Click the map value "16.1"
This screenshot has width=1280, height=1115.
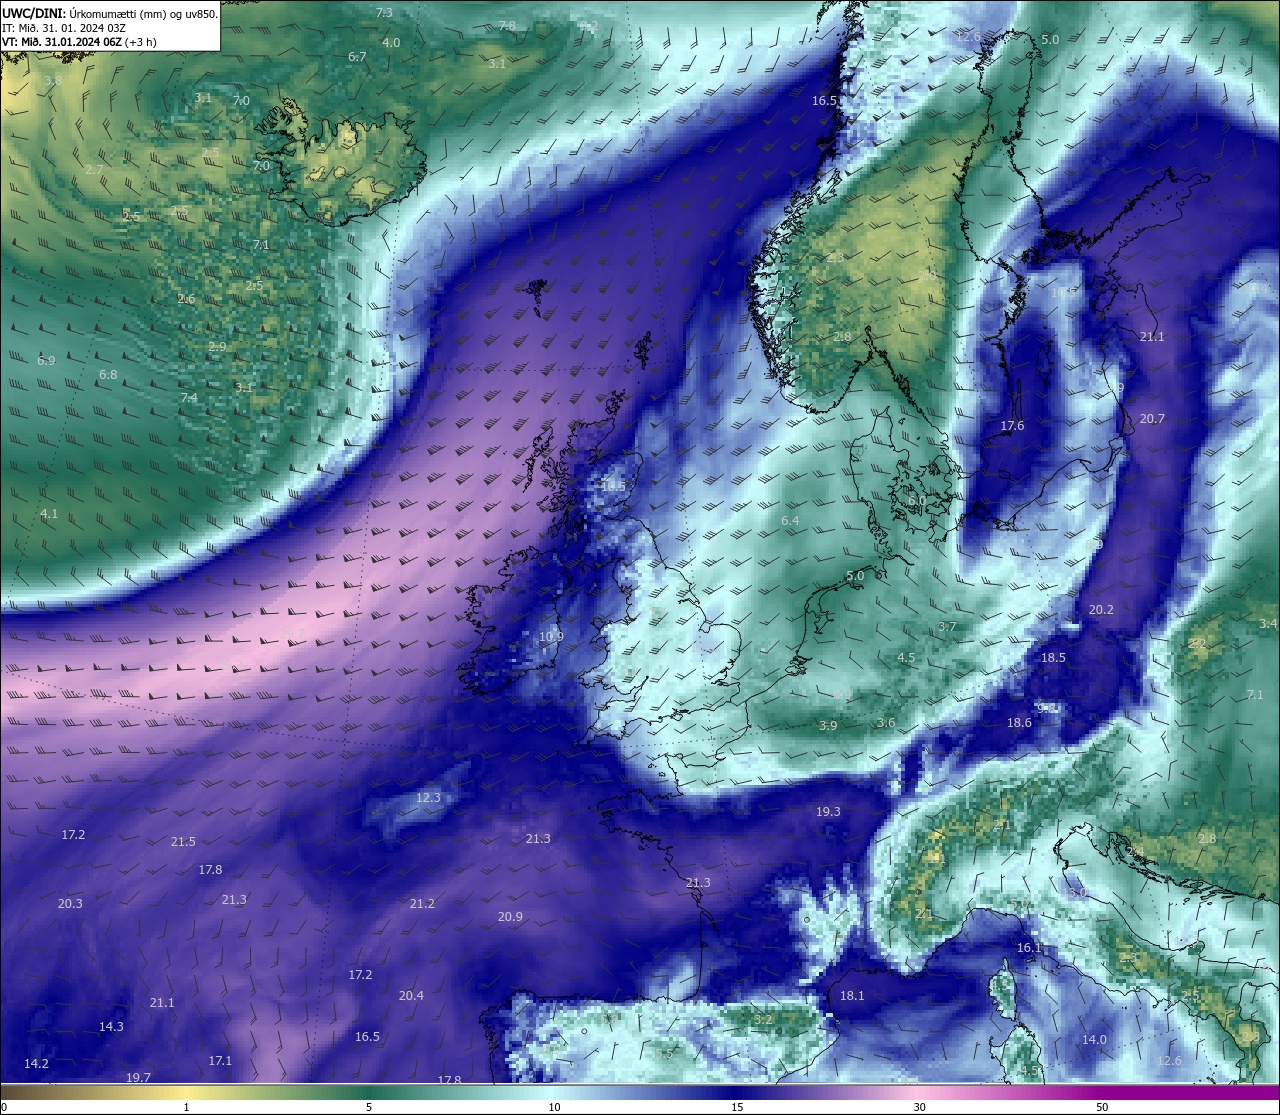coord(1029,947)
